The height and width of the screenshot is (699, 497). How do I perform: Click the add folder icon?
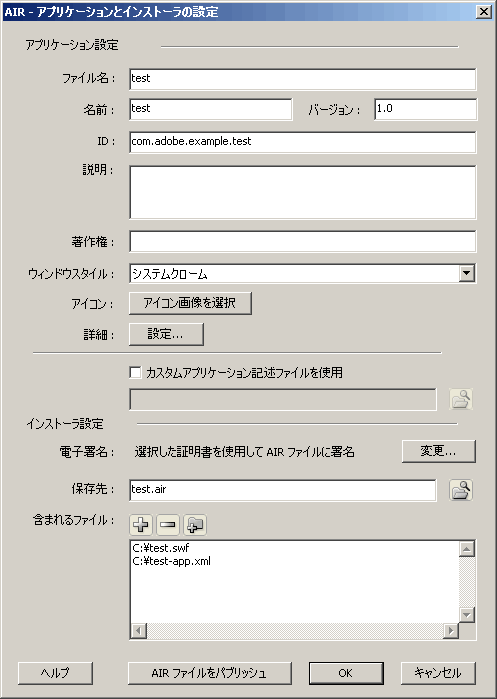(x=195, y=525)
